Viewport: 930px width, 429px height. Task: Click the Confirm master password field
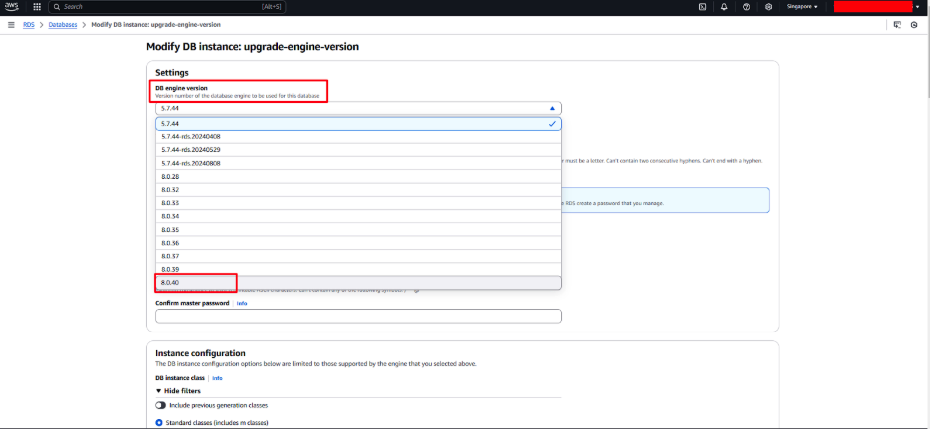[x=358, y=316]
